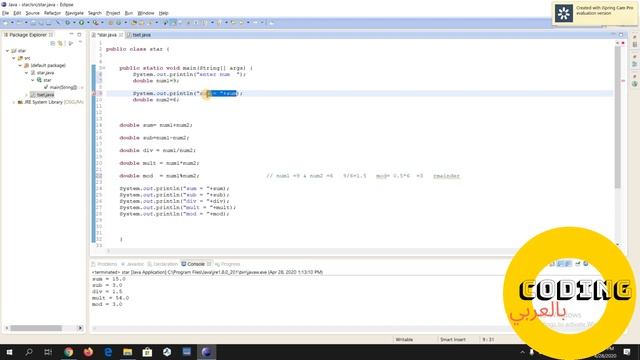640x360 pixels.
Task: Click the Search toolbar icon
Action: [x=149, y=22]
